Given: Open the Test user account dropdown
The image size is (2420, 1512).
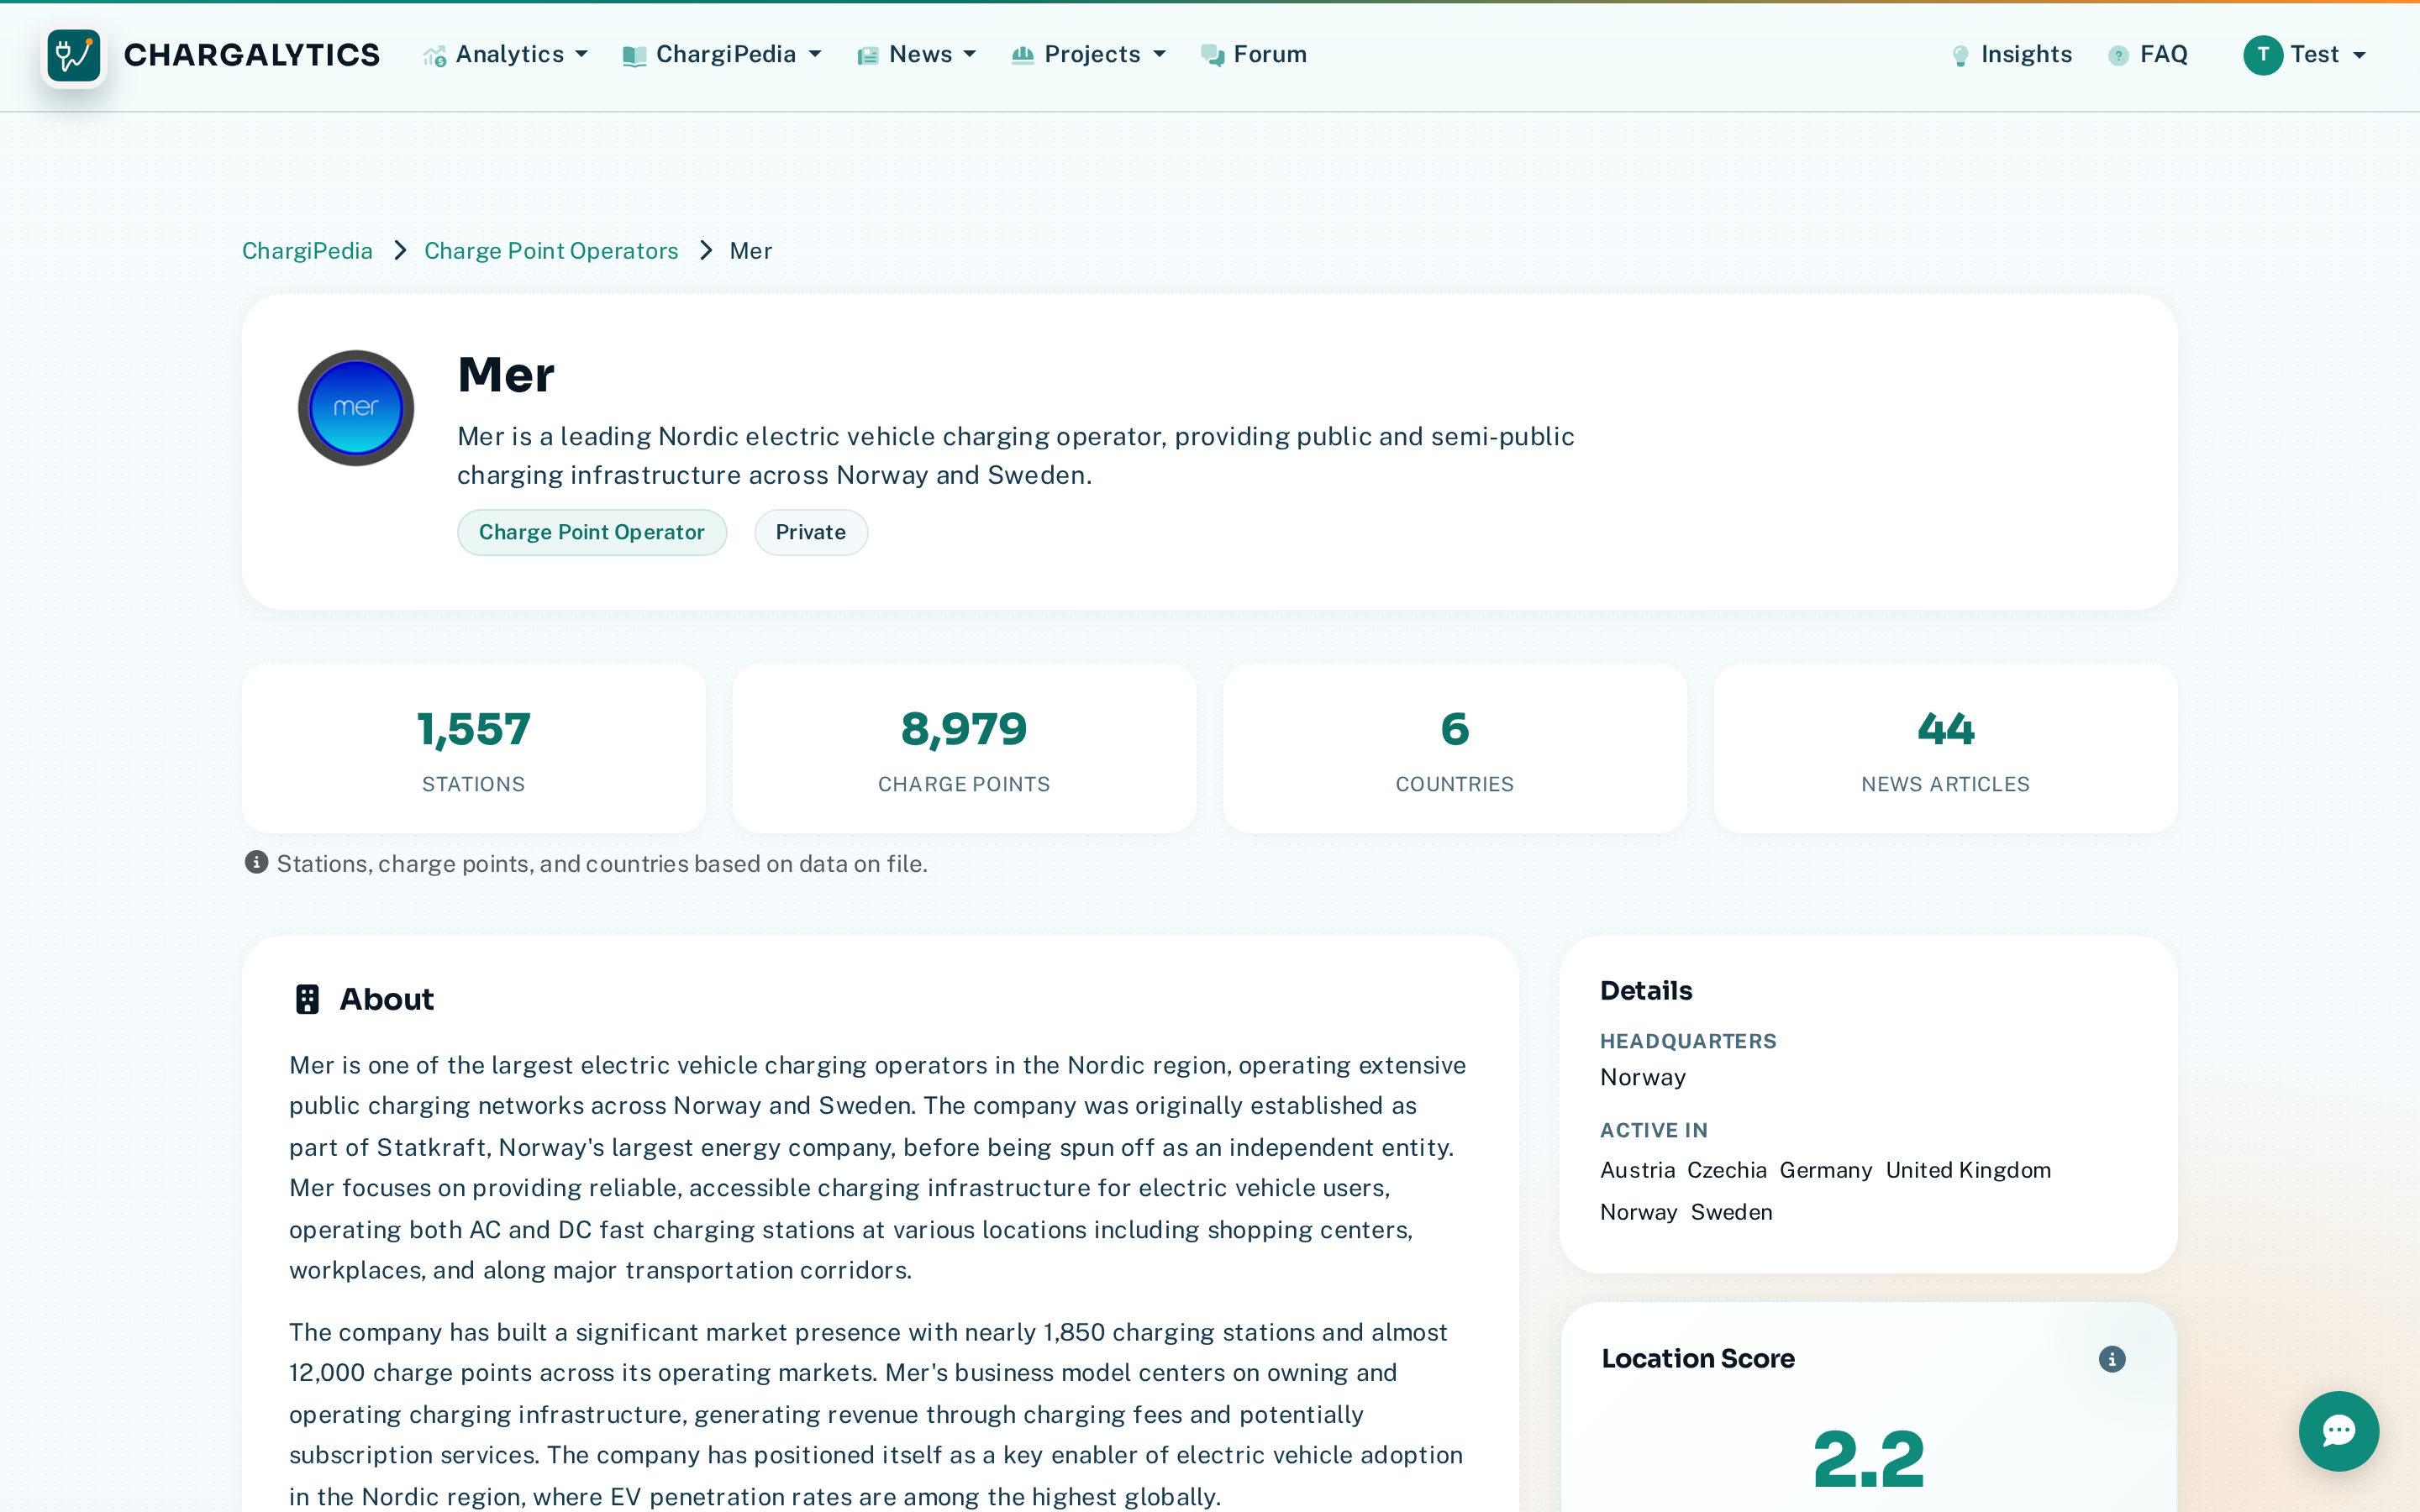Looking at the screenshot, I should point(2305,55).
